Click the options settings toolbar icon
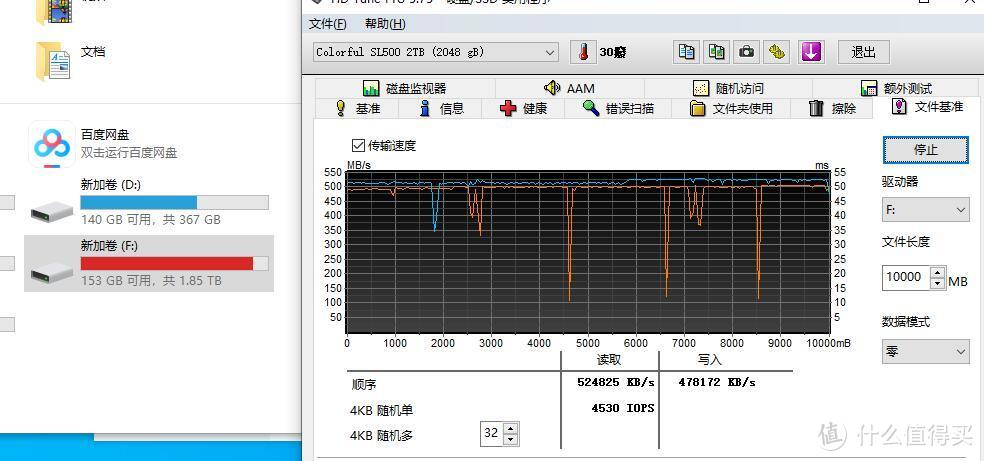Screen dimensions: 984x461 [x=776, y=53]
